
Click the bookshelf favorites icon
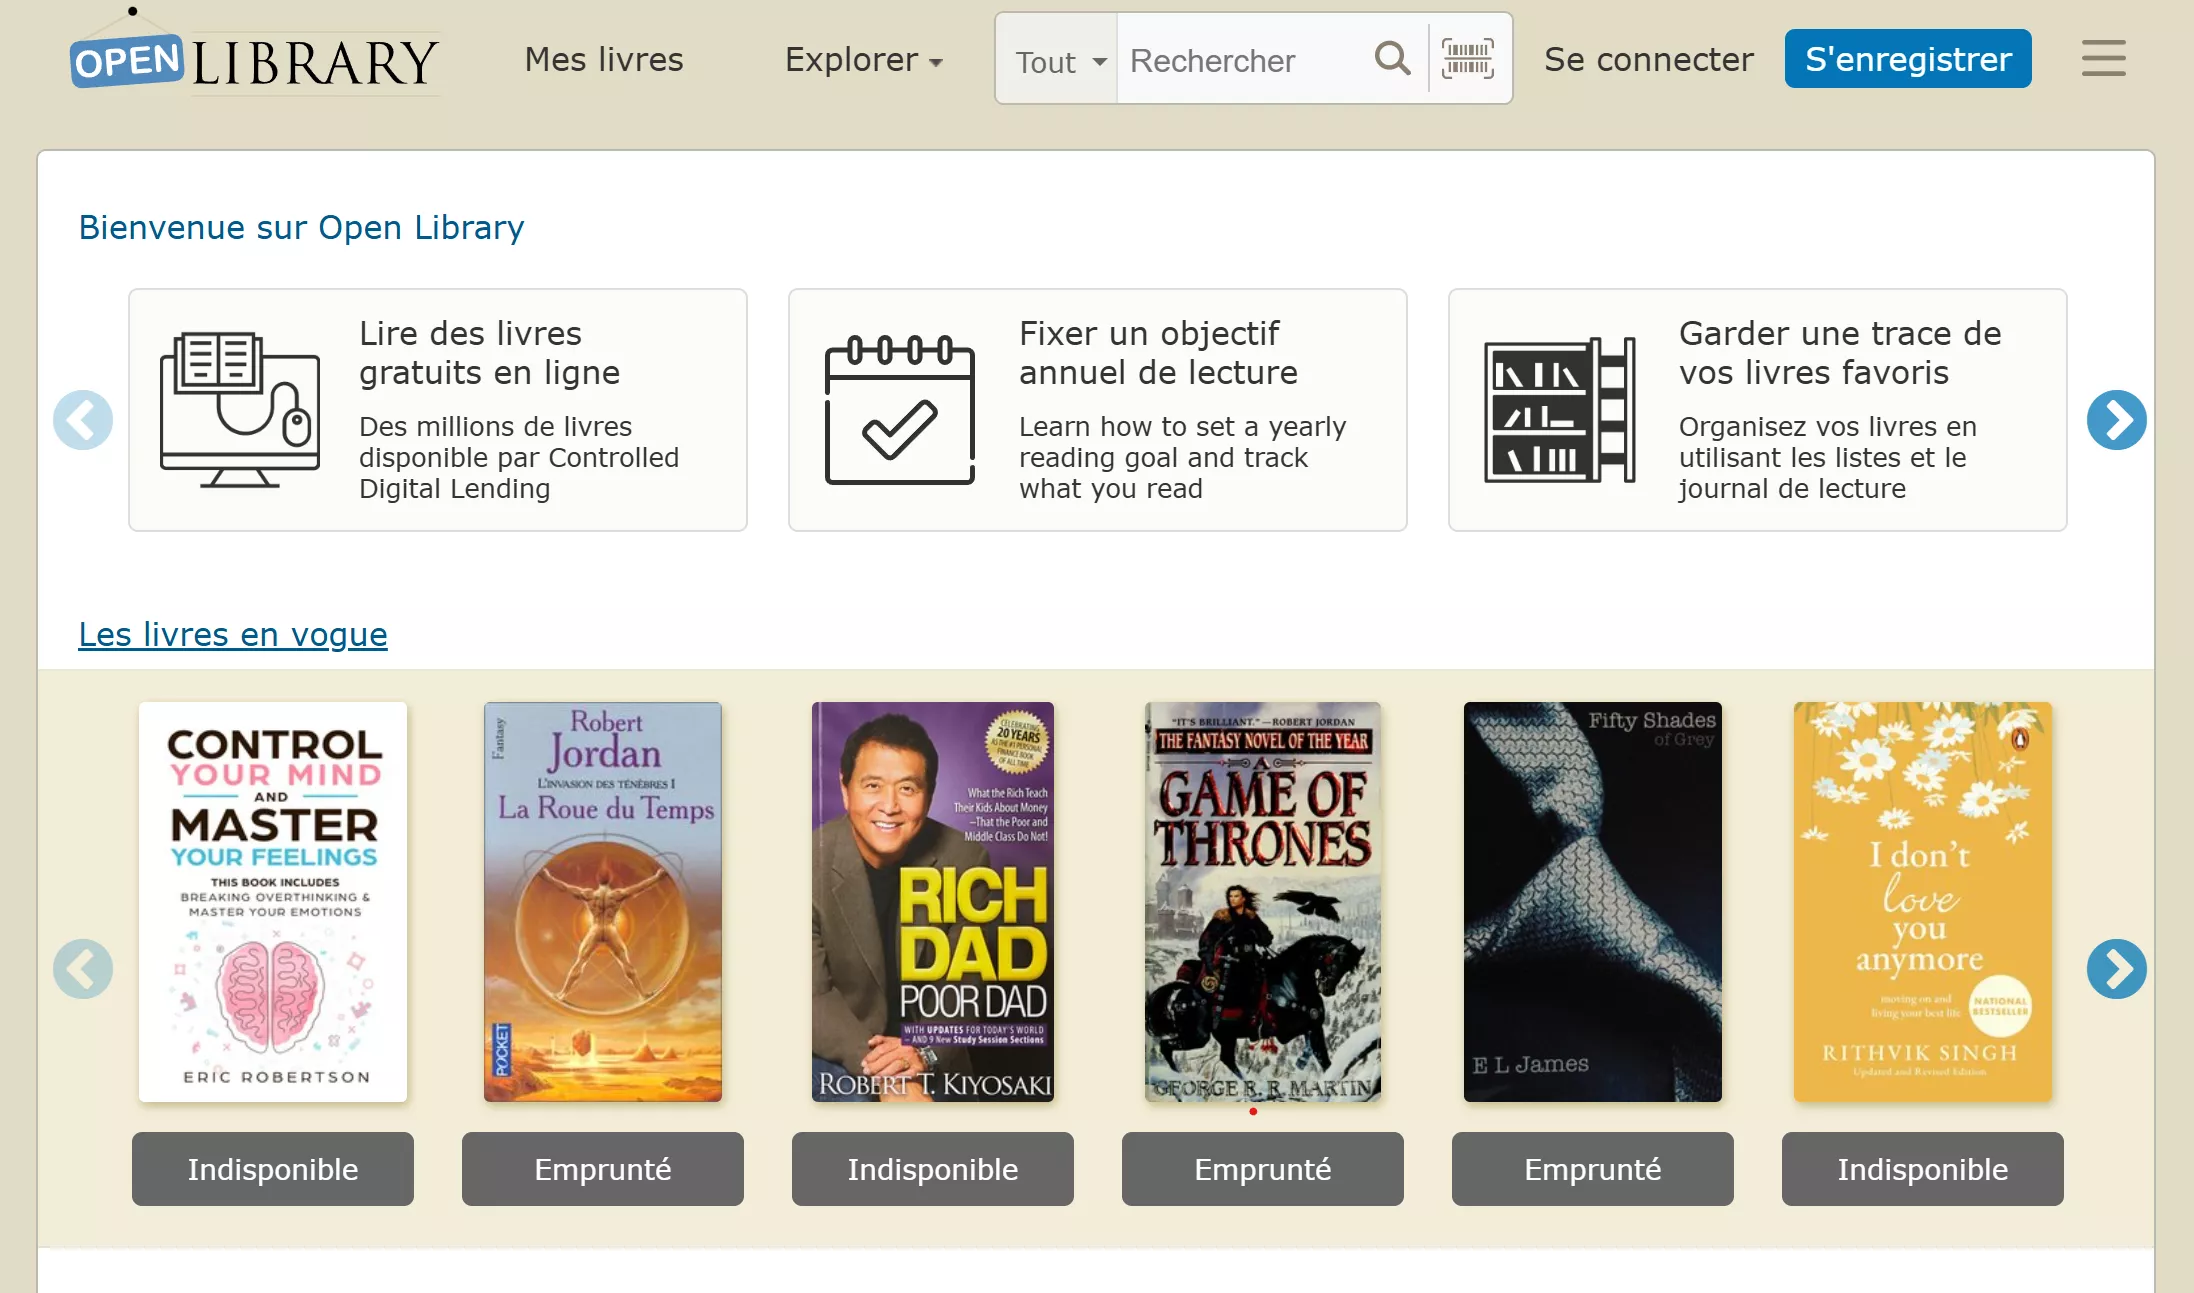(x=1559, y=410)
